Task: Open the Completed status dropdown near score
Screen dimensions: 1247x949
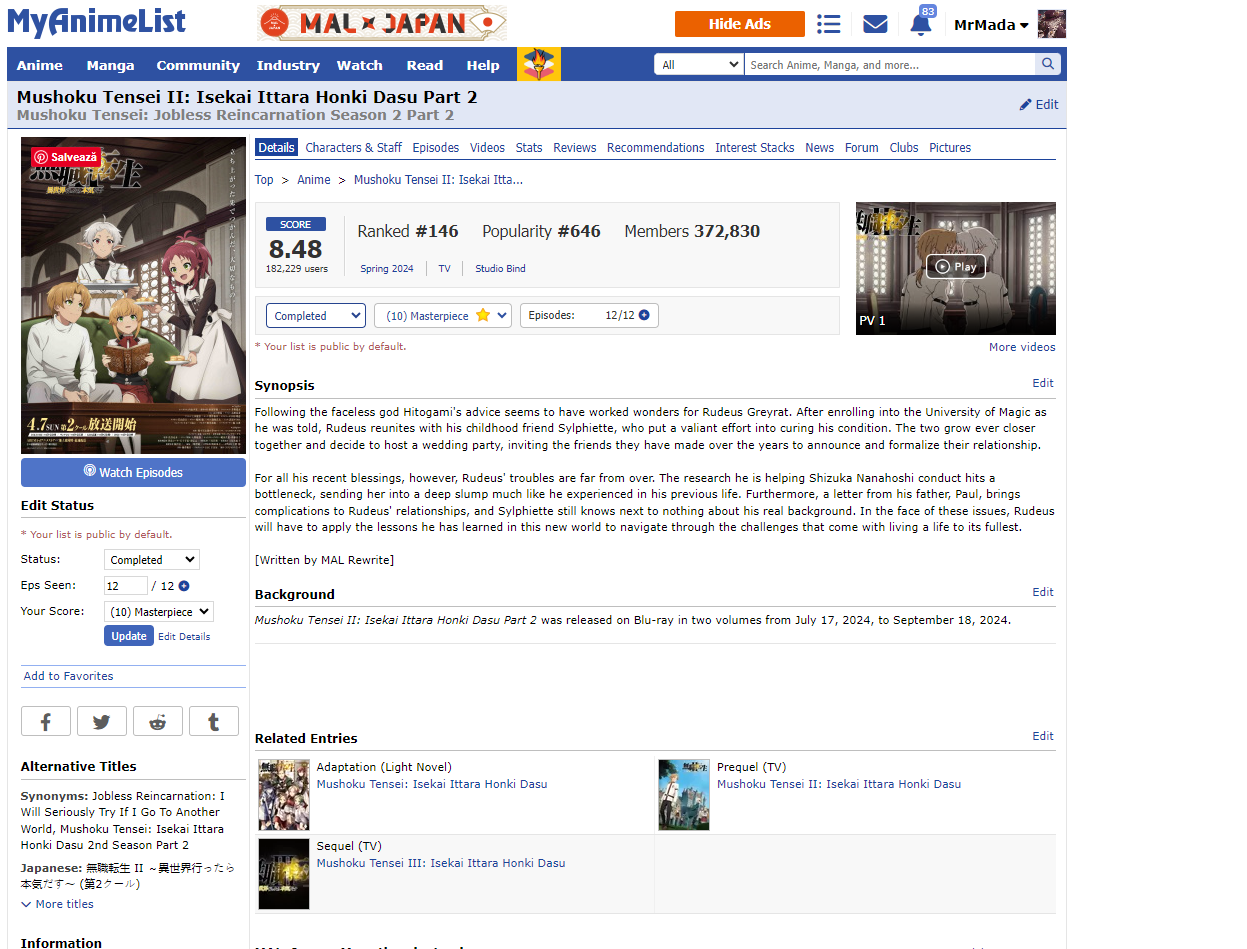Action: click(x=316, y=315)
